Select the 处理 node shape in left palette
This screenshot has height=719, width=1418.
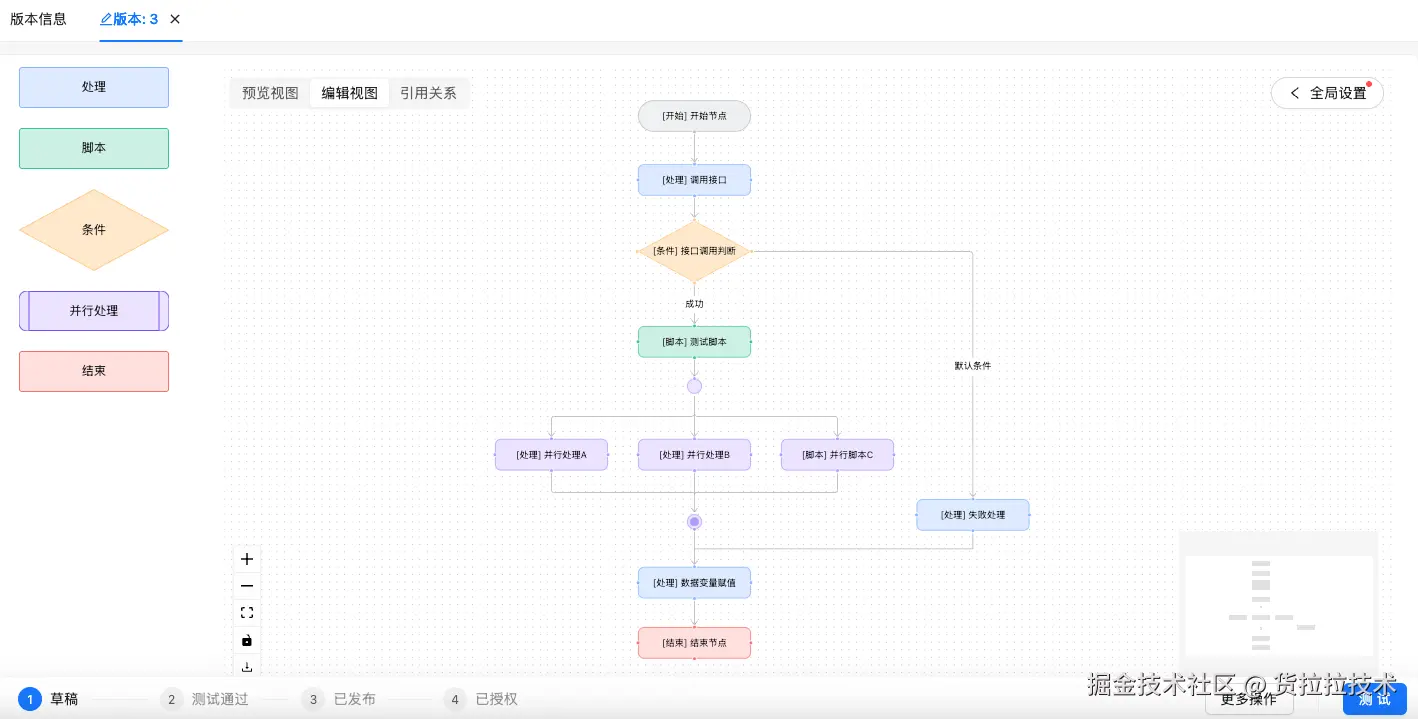pyautogui.click(x=93, y=87)
